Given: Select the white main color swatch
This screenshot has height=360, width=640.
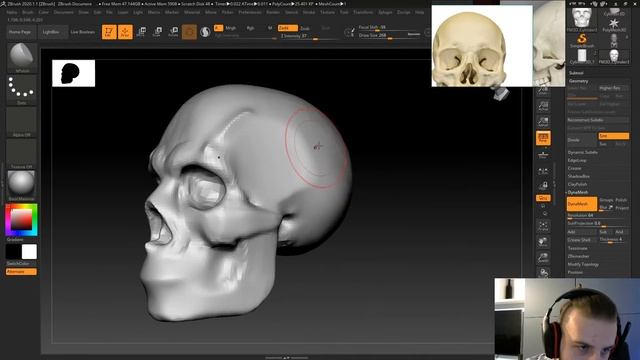Looking at the screenshot, I should coord(29,252).
